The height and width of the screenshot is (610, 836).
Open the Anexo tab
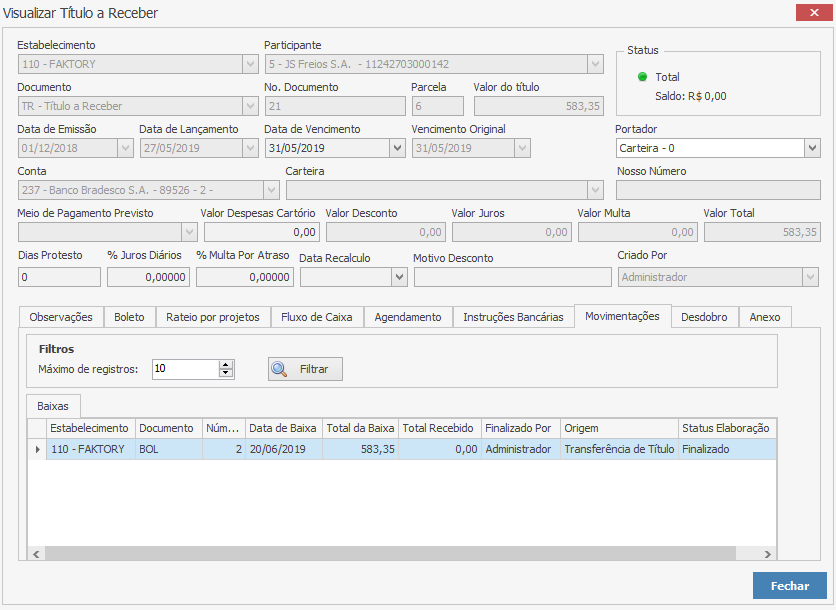(765, 317)
